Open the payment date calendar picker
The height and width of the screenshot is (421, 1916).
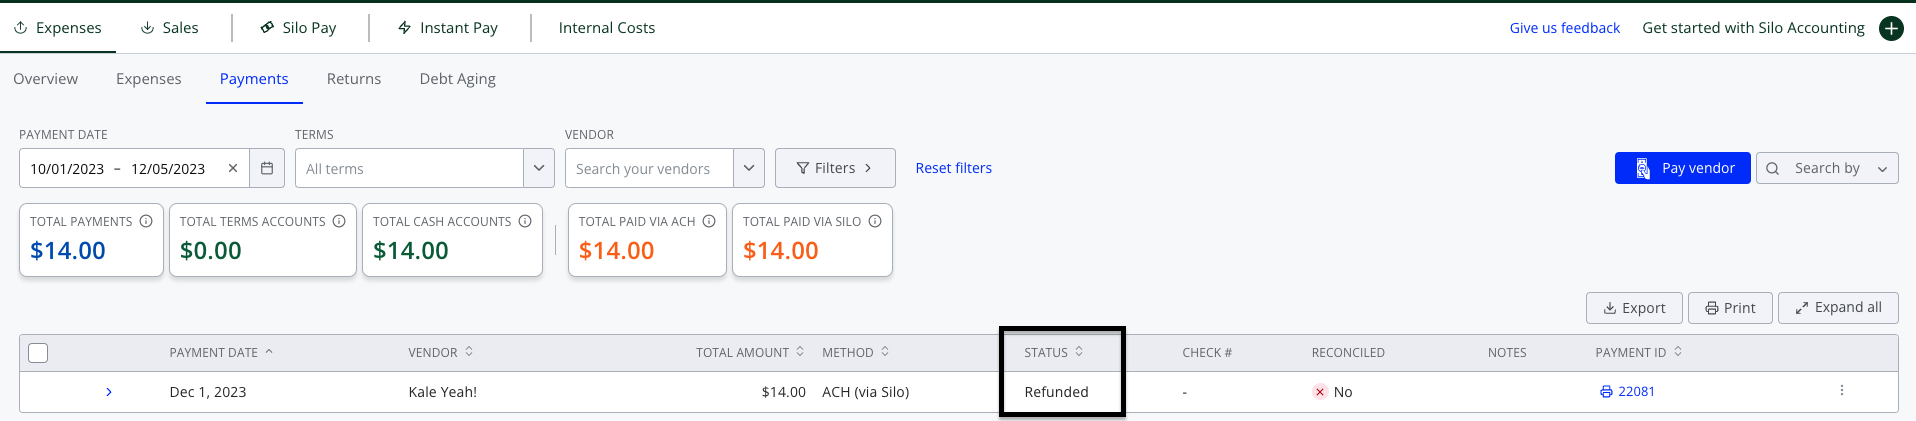pyautogui.click(x=267, y=168)
